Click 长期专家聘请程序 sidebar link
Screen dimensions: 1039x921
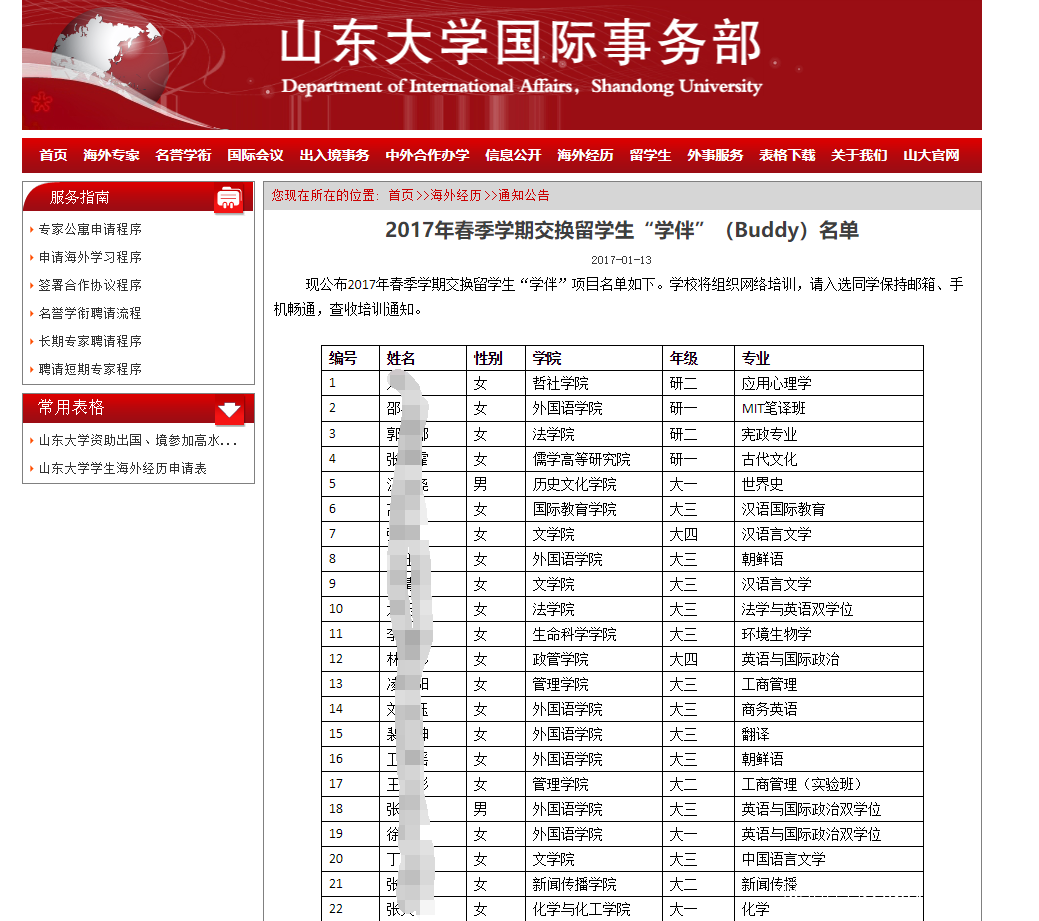point(90,341)
